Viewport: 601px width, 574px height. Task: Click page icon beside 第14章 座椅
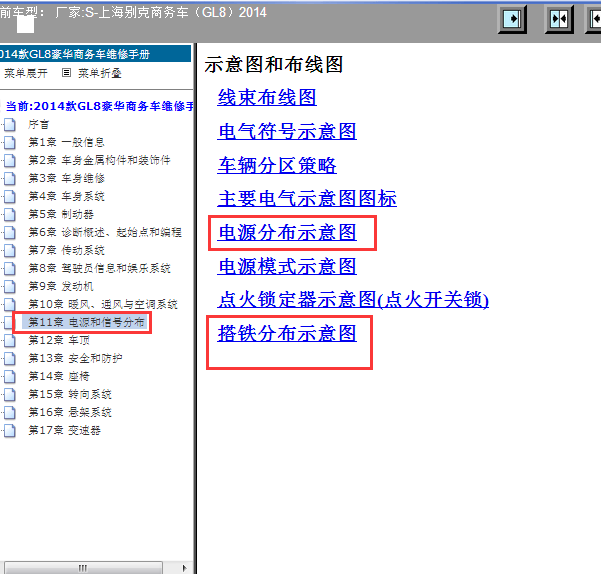[10, 377]
